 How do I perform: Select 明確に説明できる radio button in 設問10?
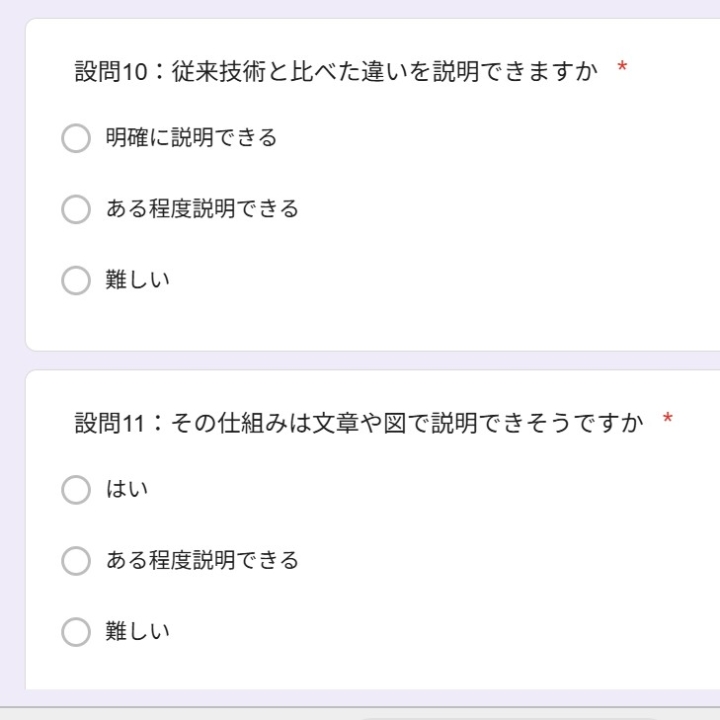pyautogui.click(x=76, y=138)
